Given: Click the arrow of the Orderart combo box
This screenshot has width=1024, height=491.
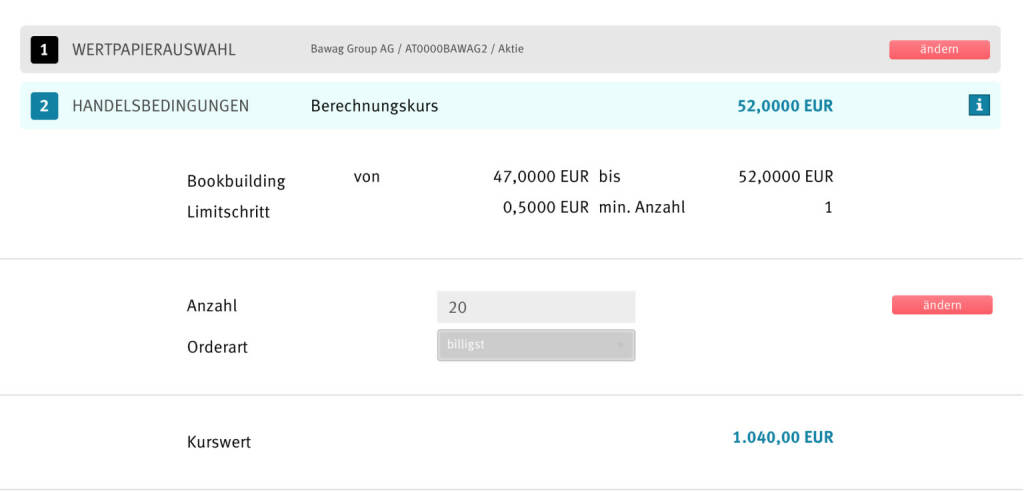Looking at the screenshot, I should [x=621, y=345].
